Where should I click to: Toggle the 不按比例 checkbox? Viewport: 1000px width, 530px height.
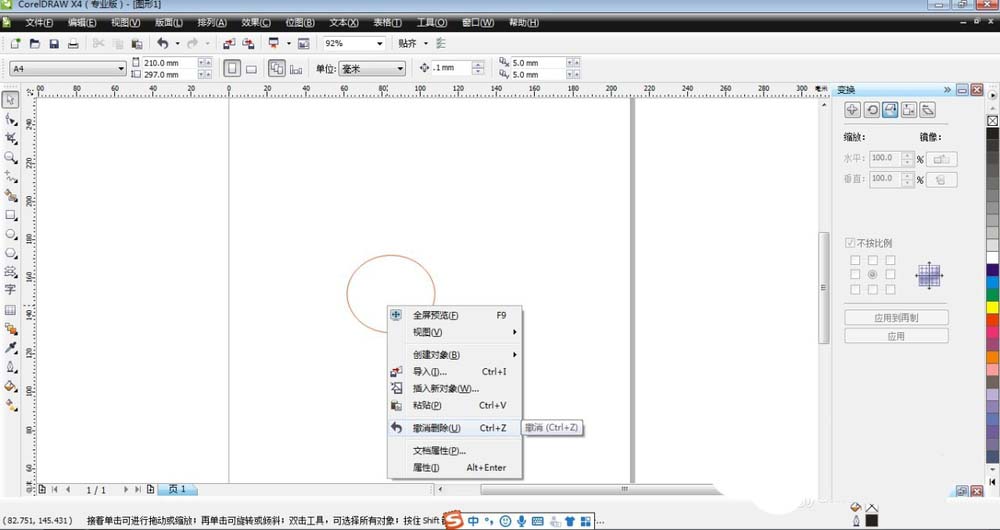click(x=851, y=243)
